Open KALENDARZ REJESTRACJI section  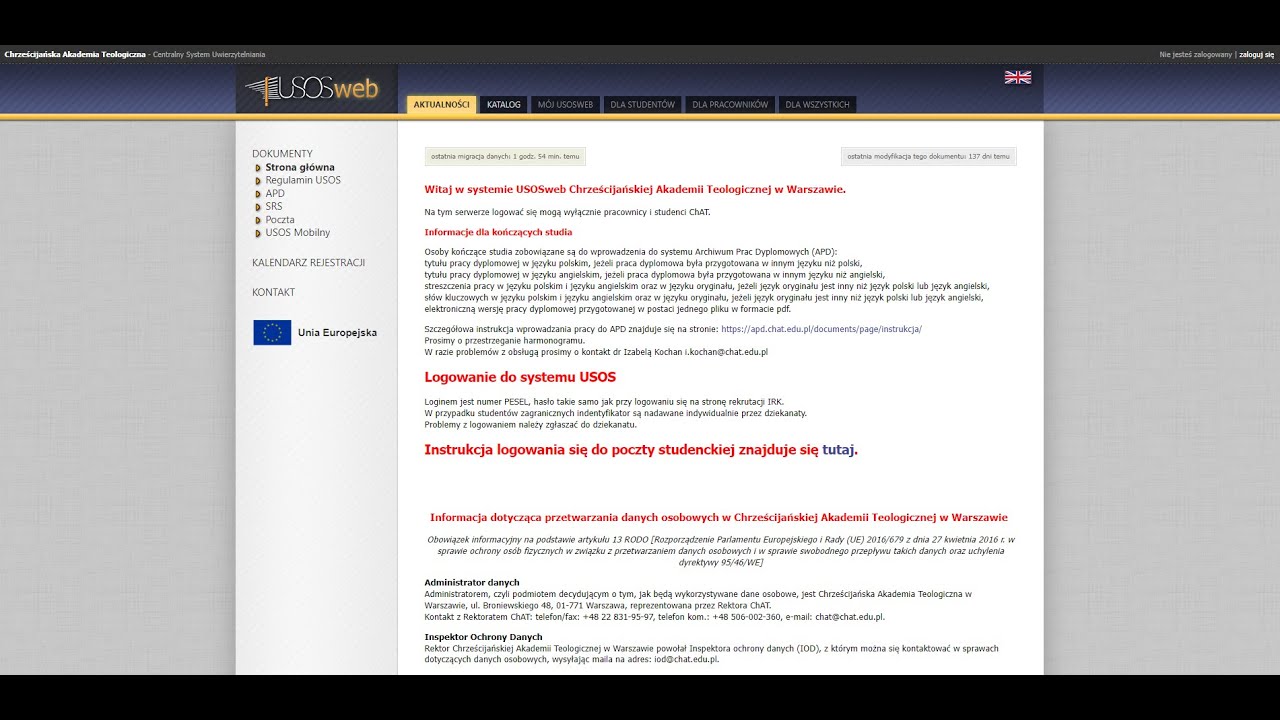pyautogui.click(x=308, y=263)
